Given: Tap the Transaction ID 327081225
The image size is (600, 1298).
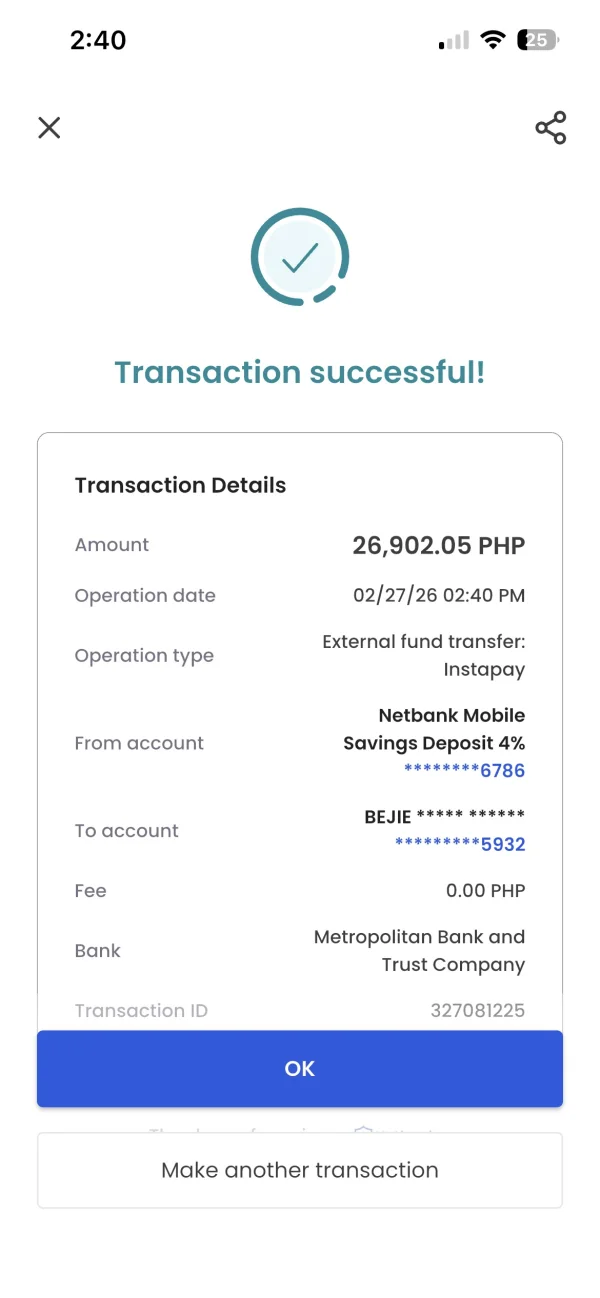Looking at the screenshot, I should click(477, 1011).
